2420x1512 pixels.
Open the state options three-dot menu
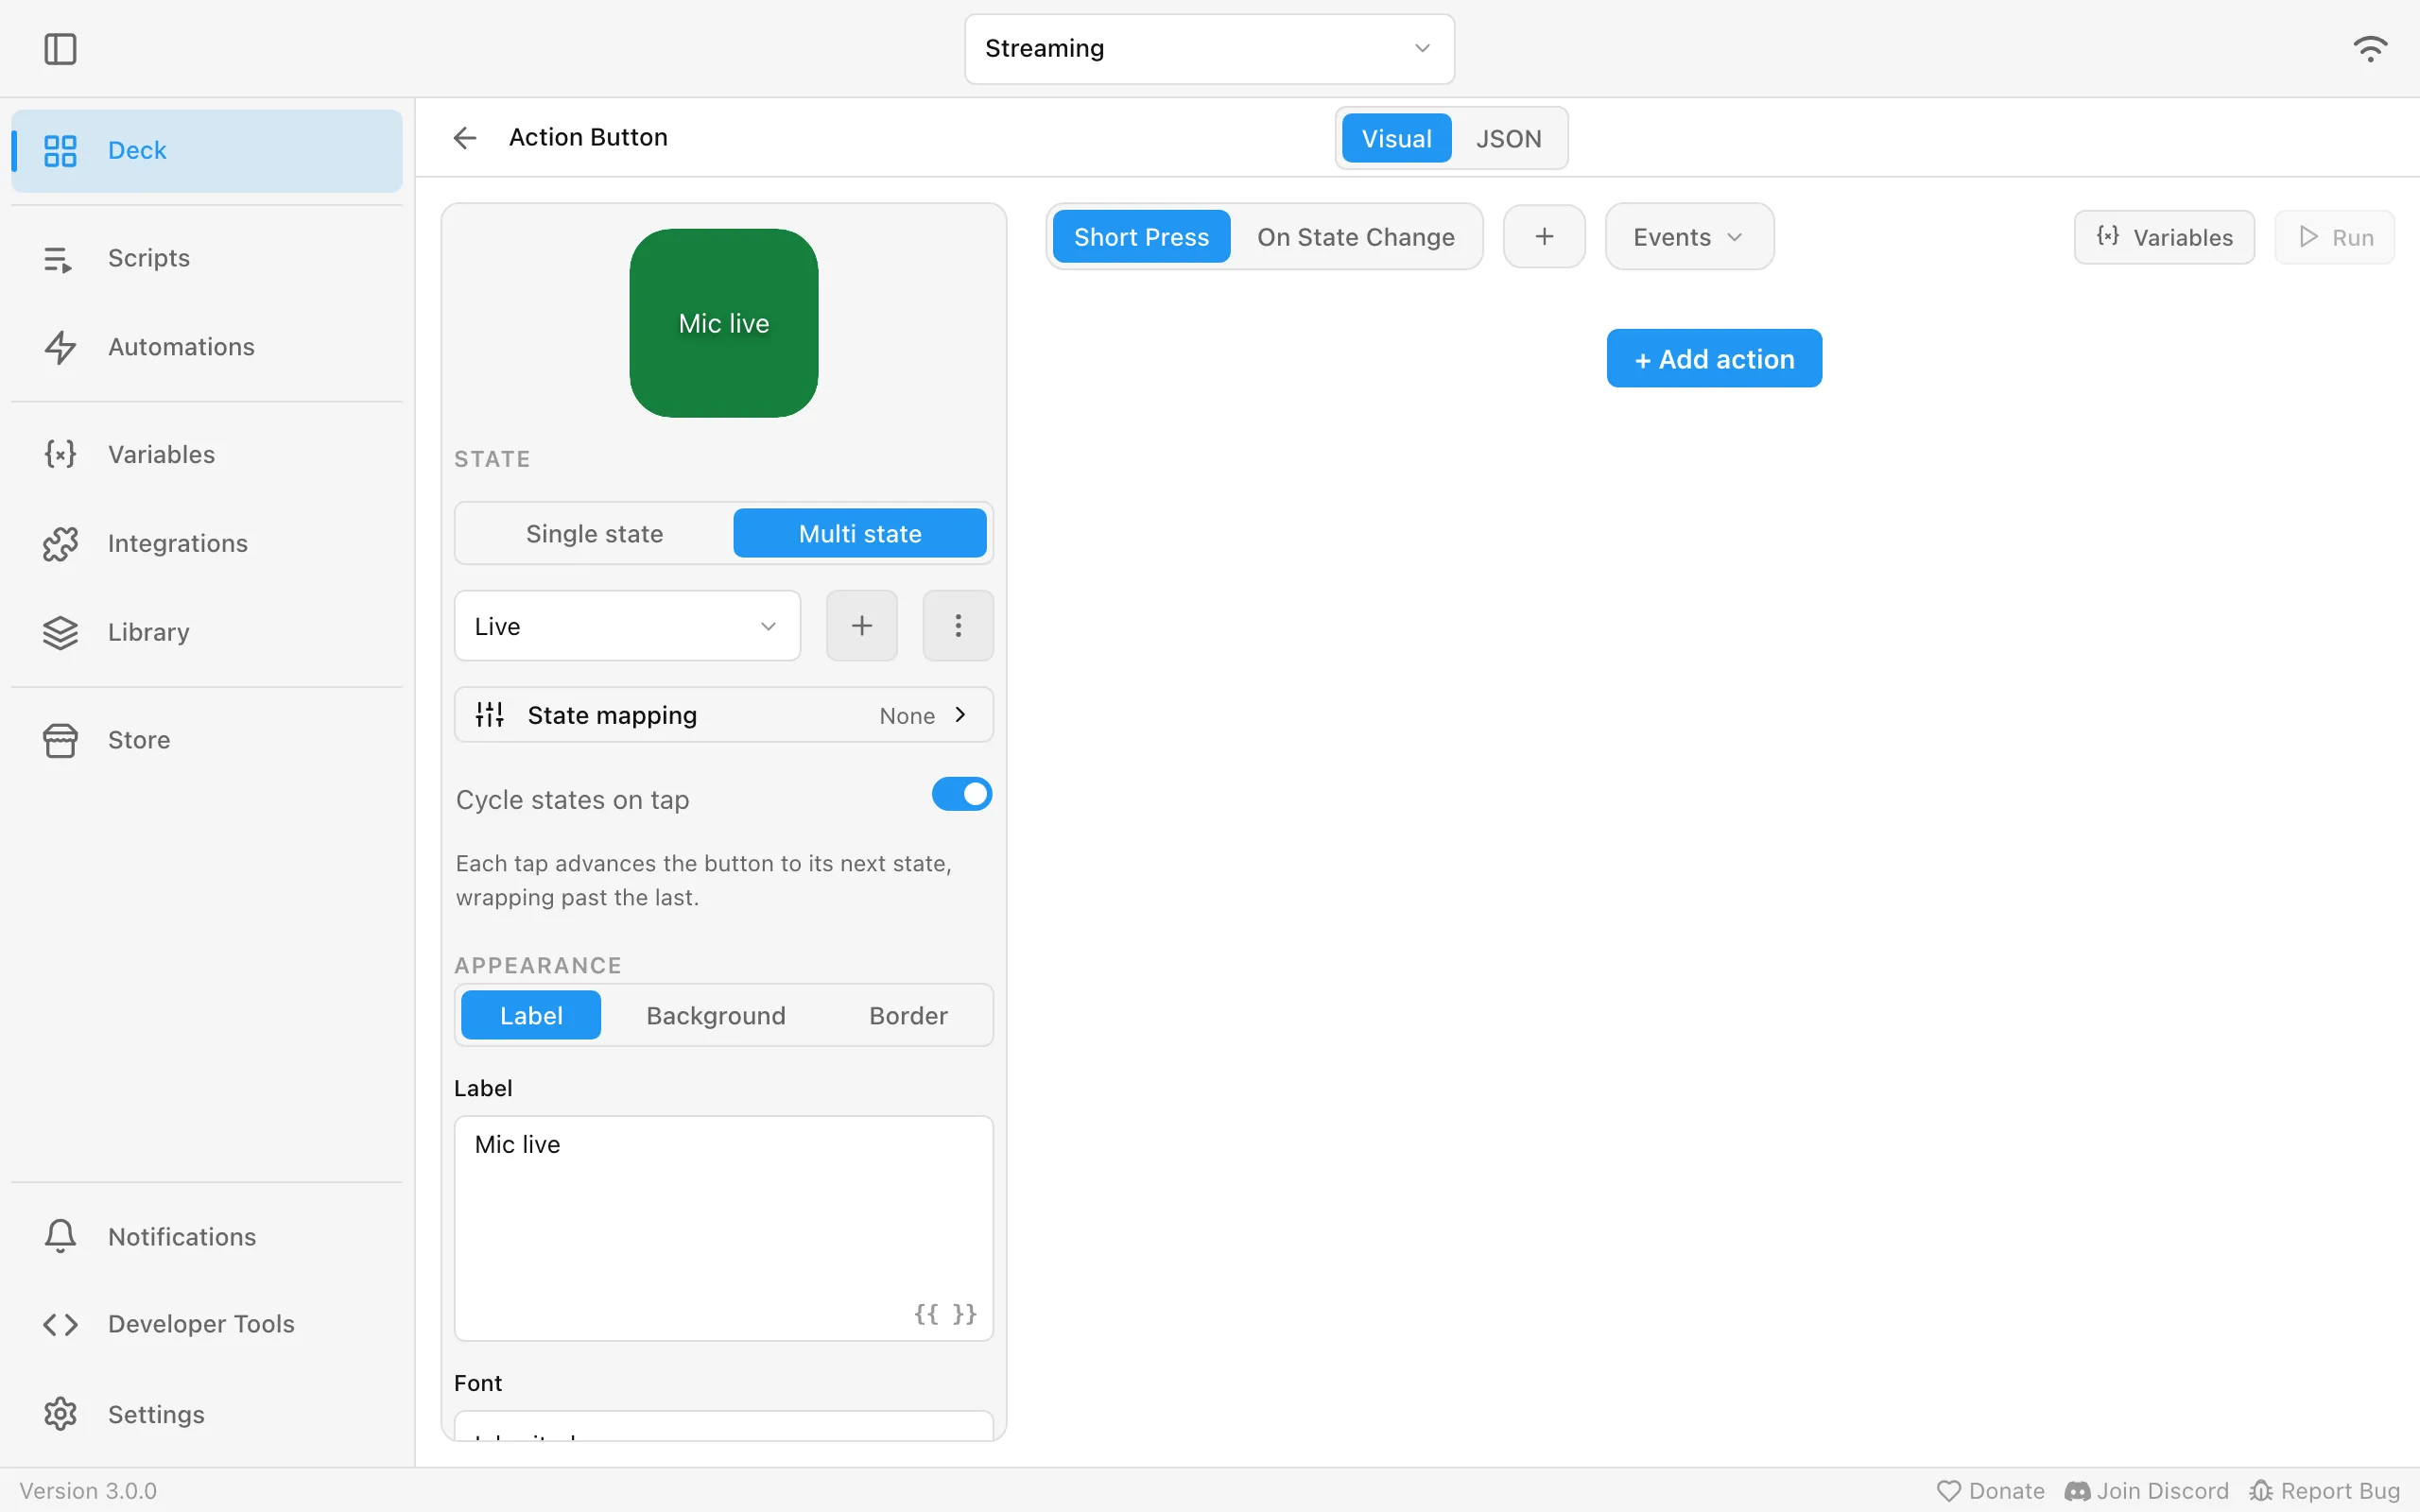[x=957, y=626]
